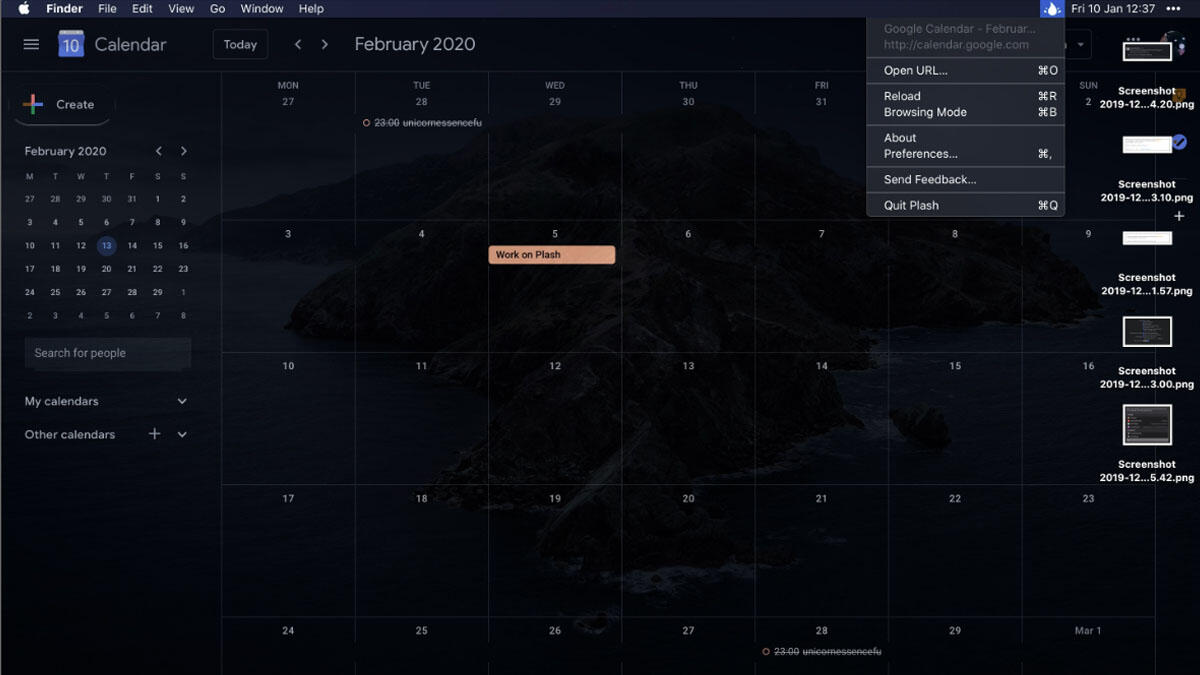Add other calendars with plus icon

pos(154,434)
